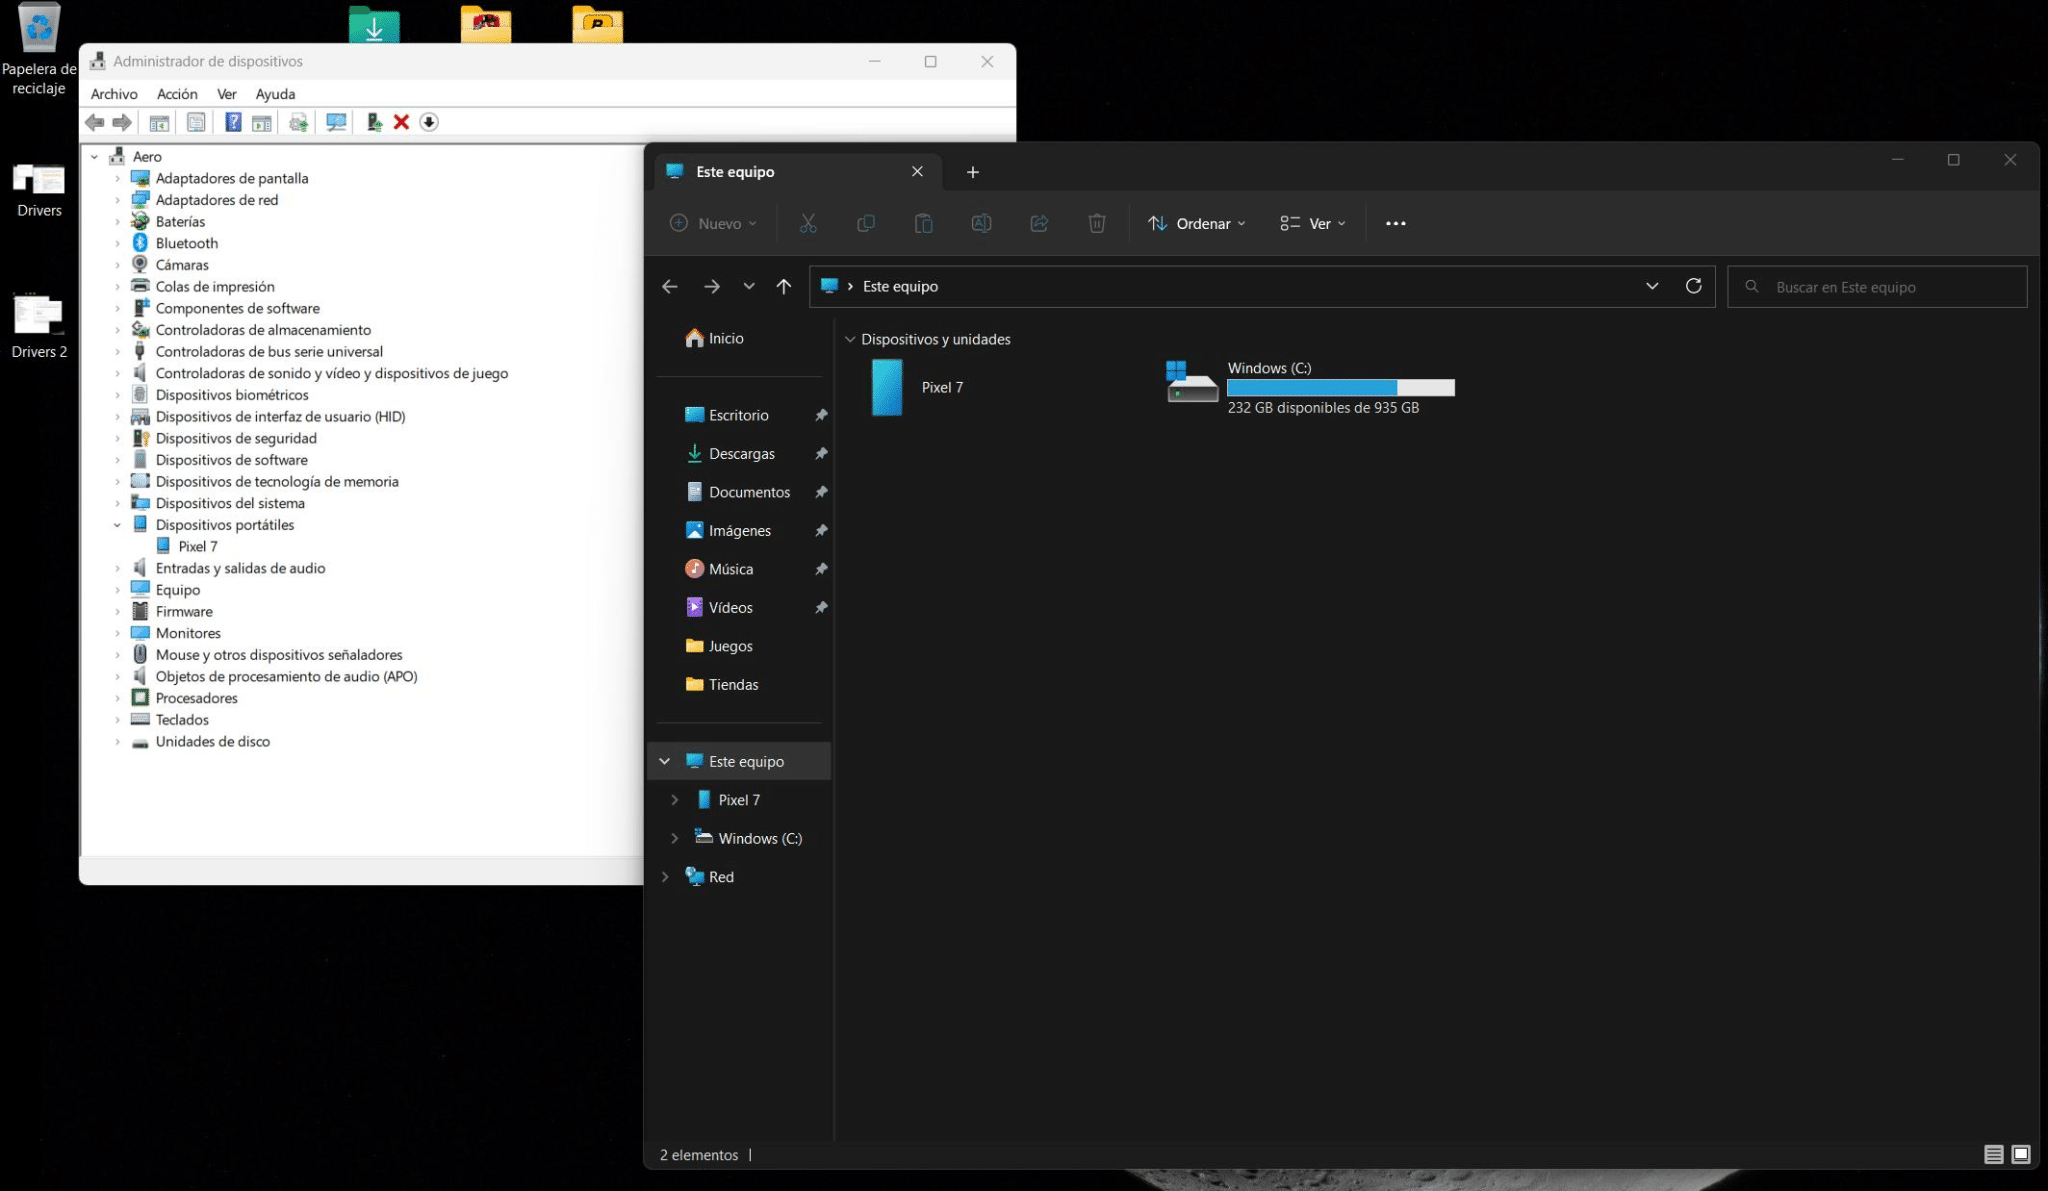The image size is (2048, 1191).
Task: Click the Delete trash icon in Explorer
Action: pos(1097,223)
